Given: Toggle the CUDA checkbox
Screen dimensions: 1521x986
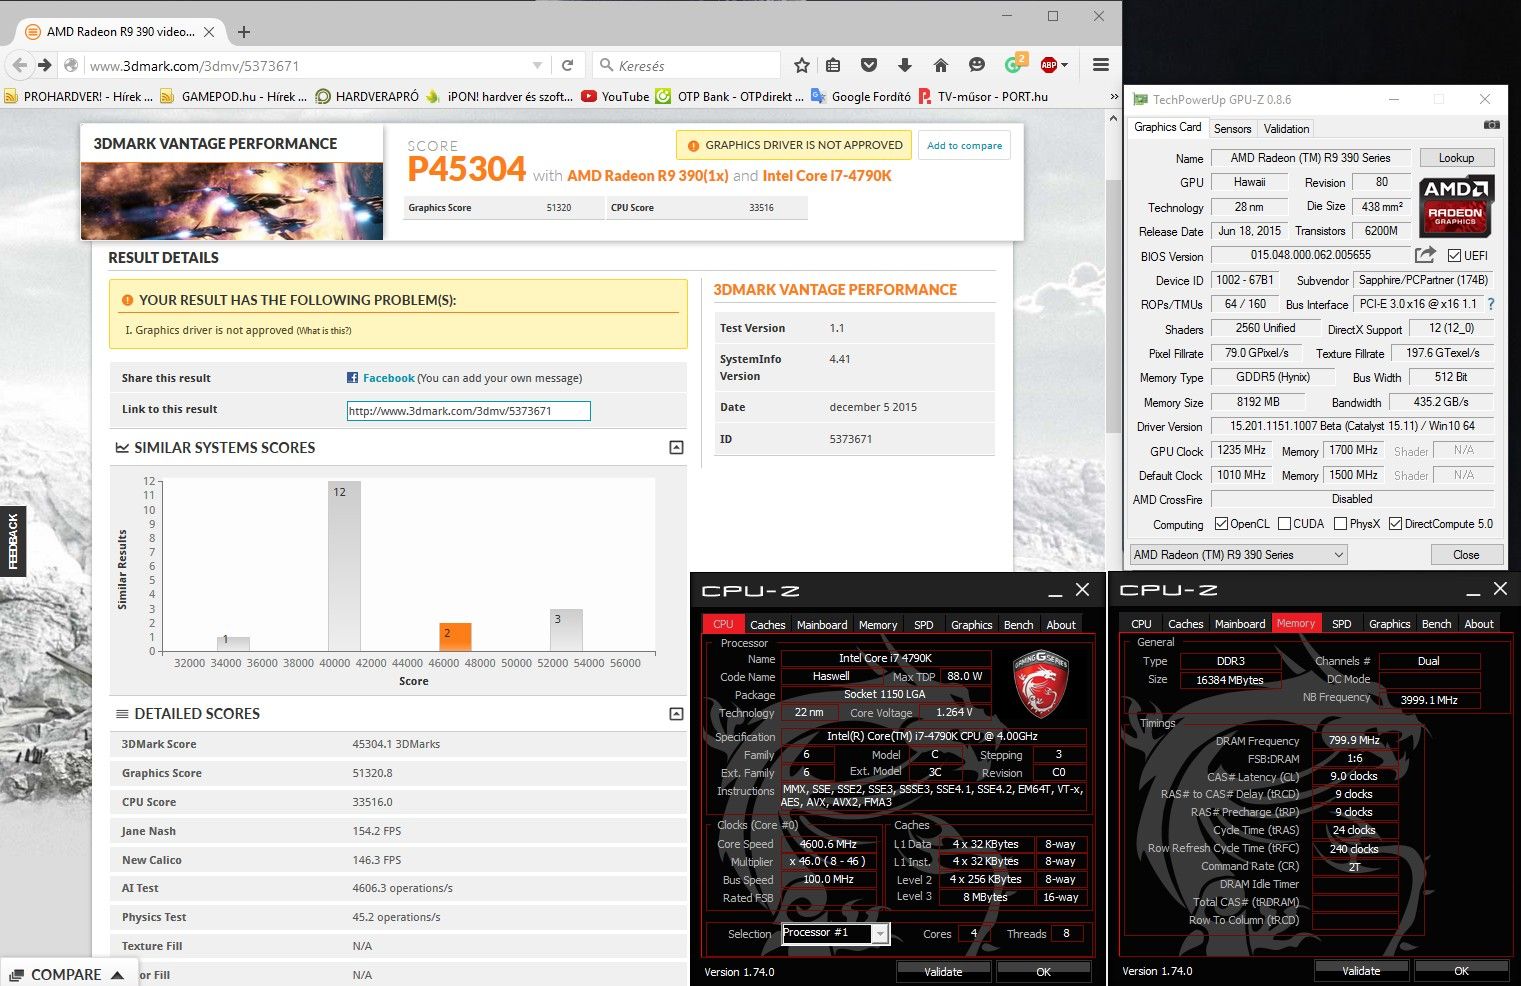Looking at the screenshot, I should tap(1284, 524).
